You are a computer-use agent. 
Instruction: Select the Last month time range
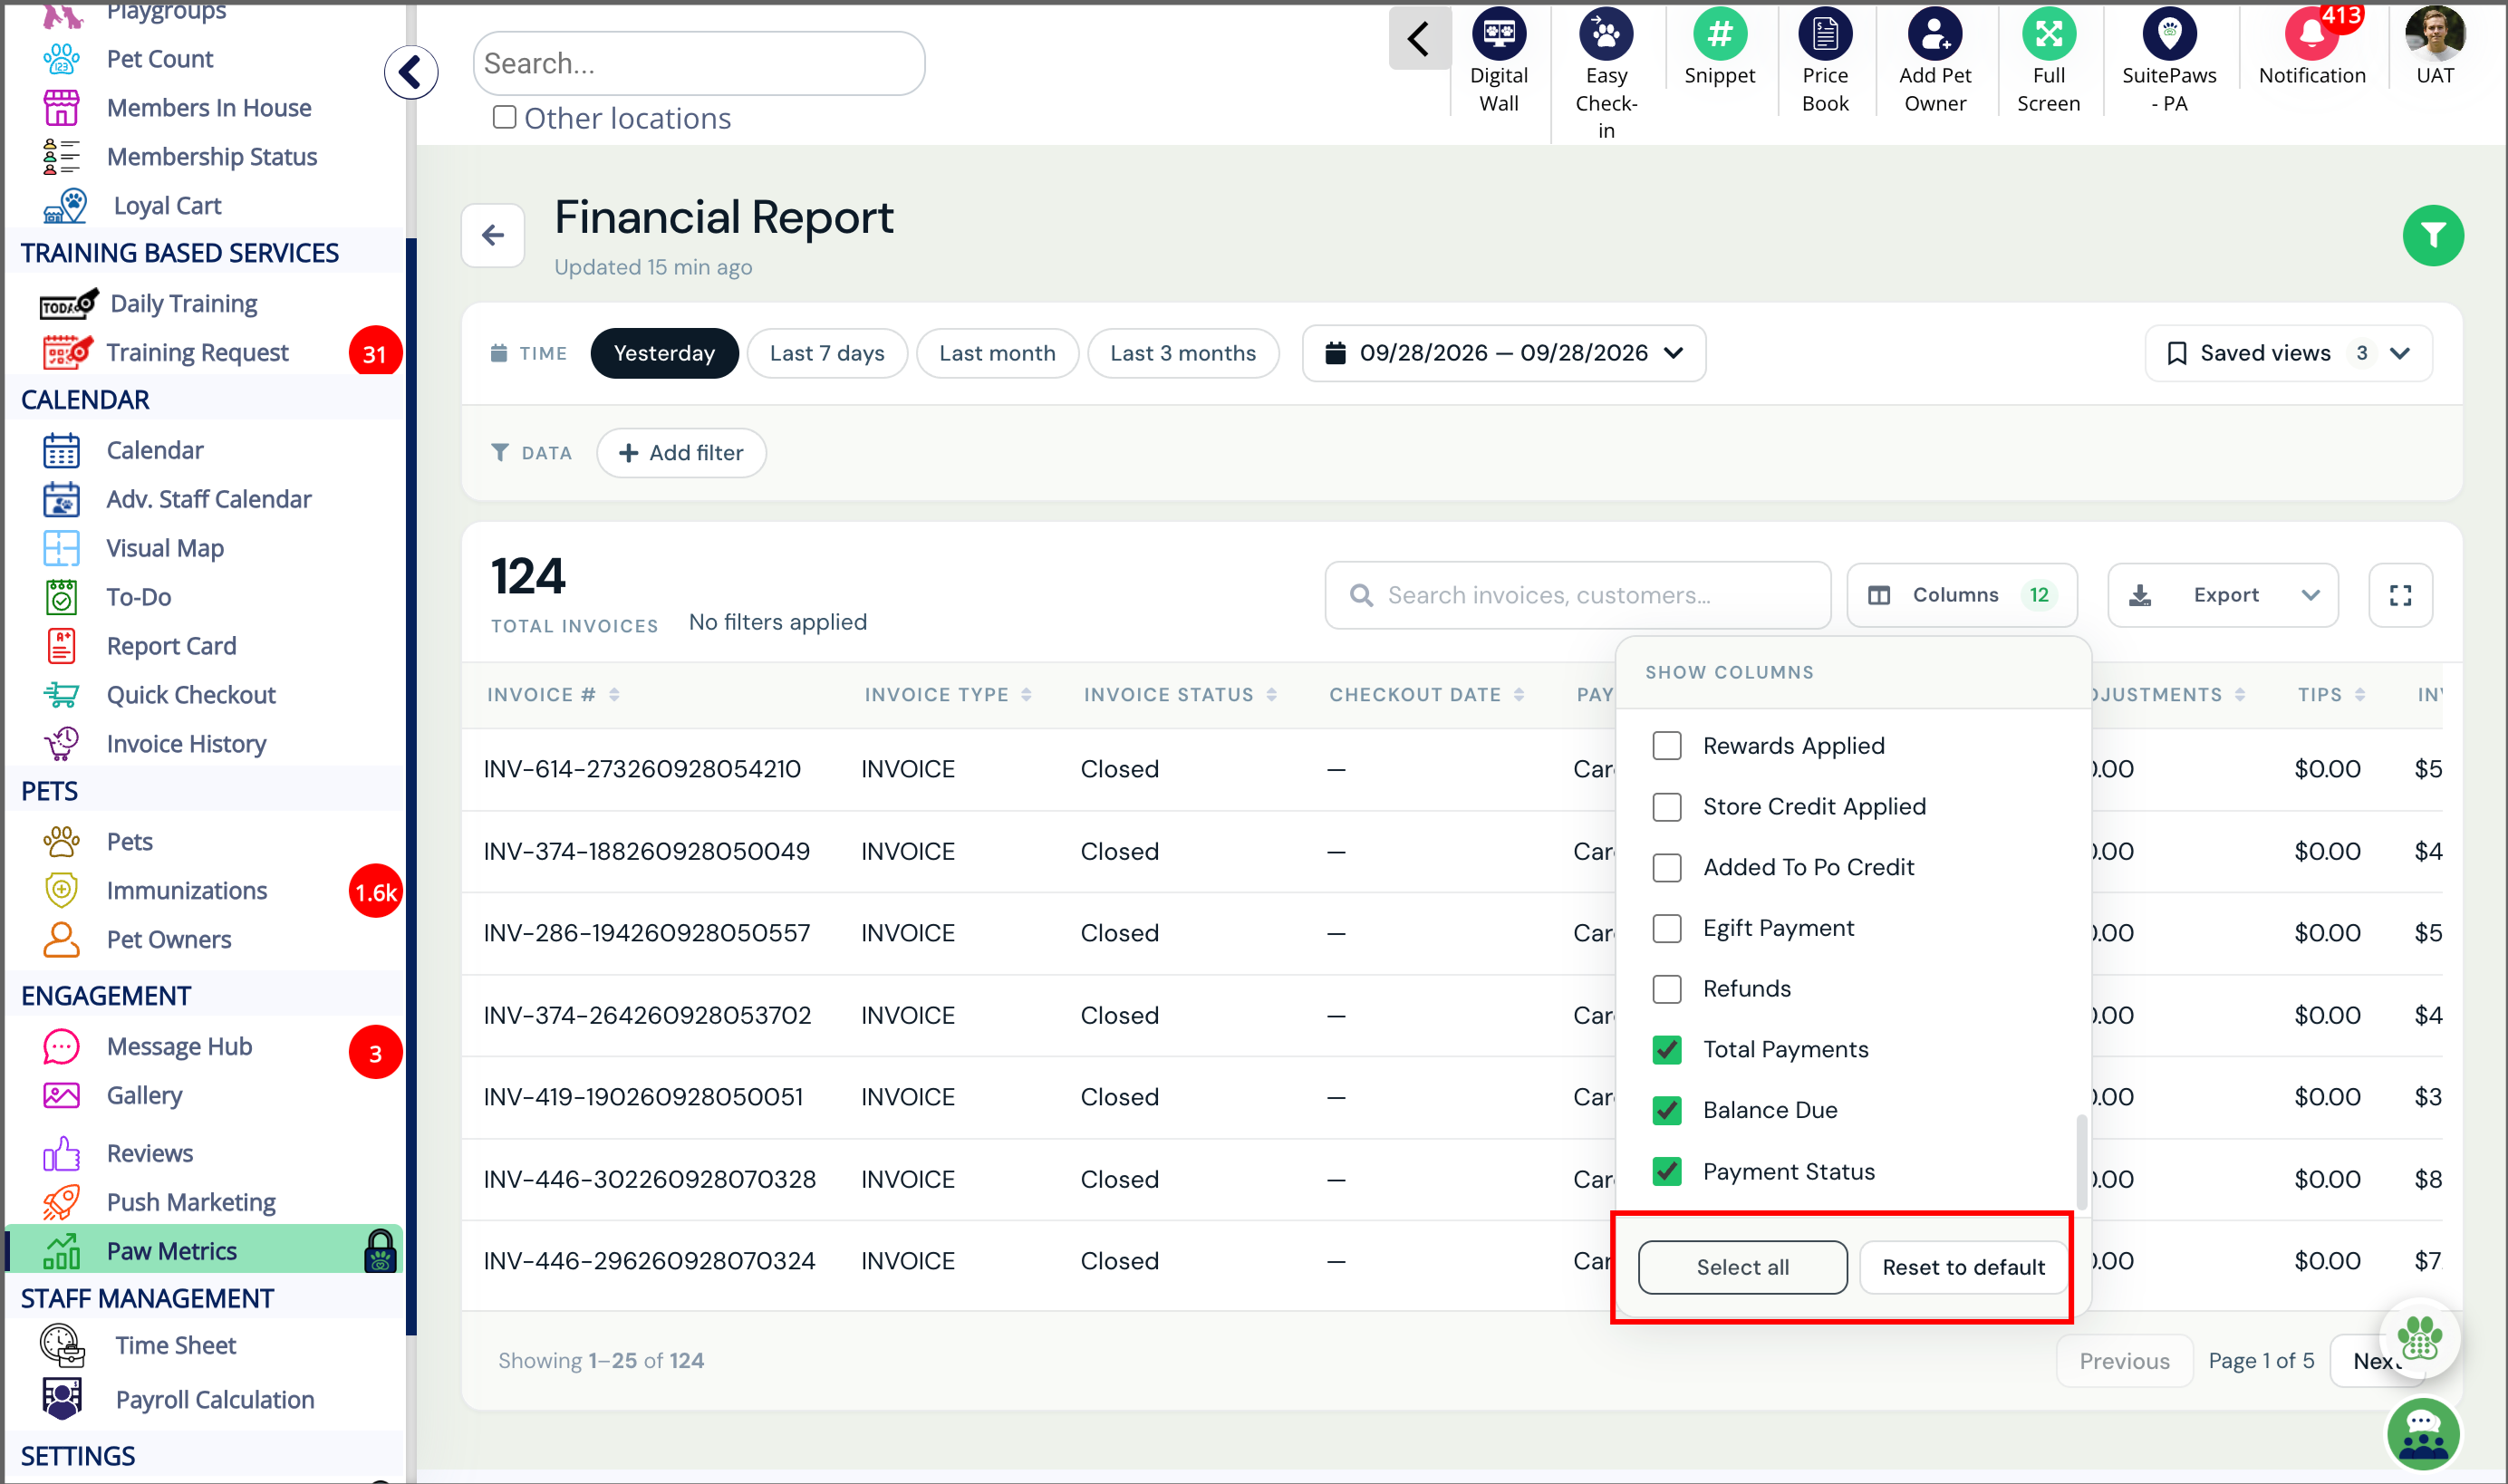[997, 353]
